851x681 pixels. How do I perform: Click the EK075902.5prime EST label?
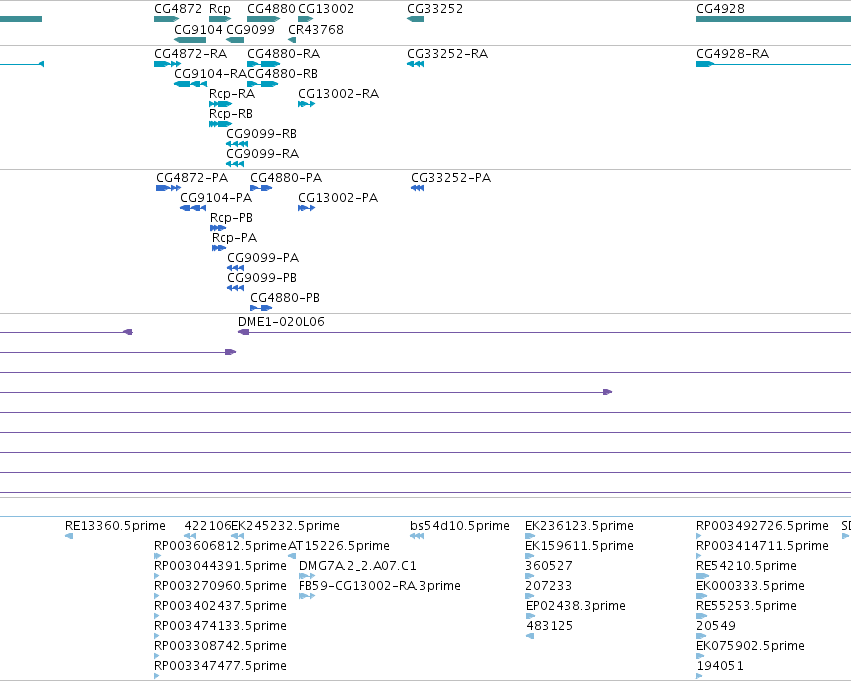(751, 647)
